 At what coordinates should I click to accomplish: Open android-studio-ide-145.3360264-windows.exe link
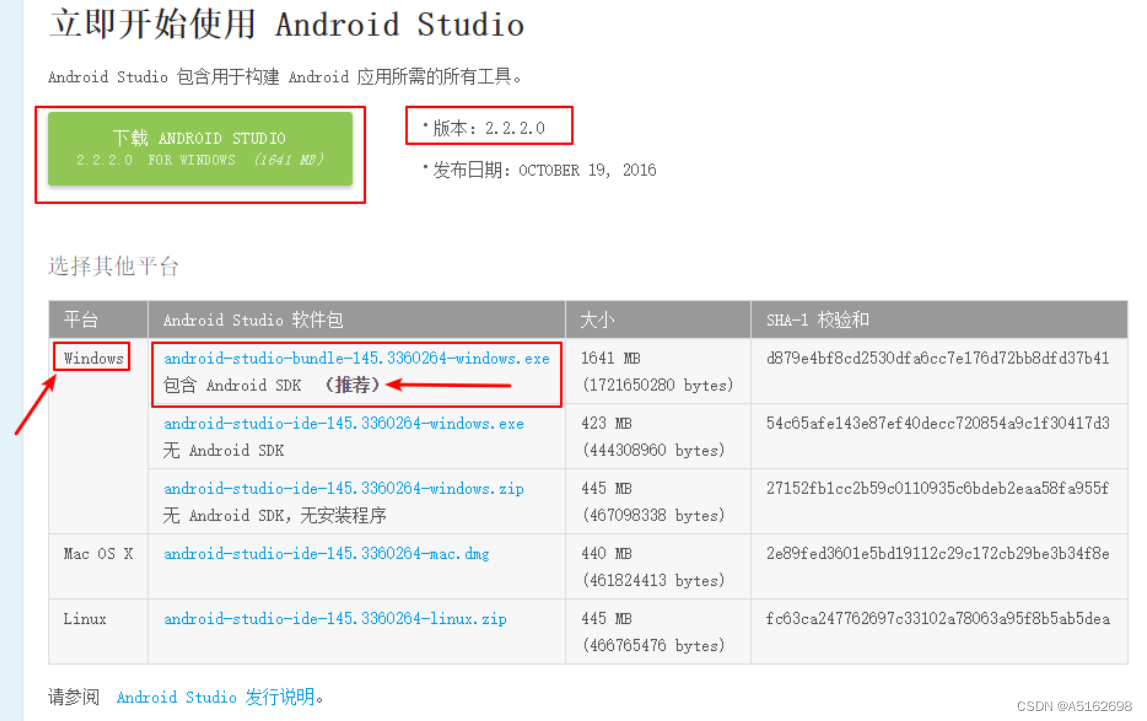(344, 423)
